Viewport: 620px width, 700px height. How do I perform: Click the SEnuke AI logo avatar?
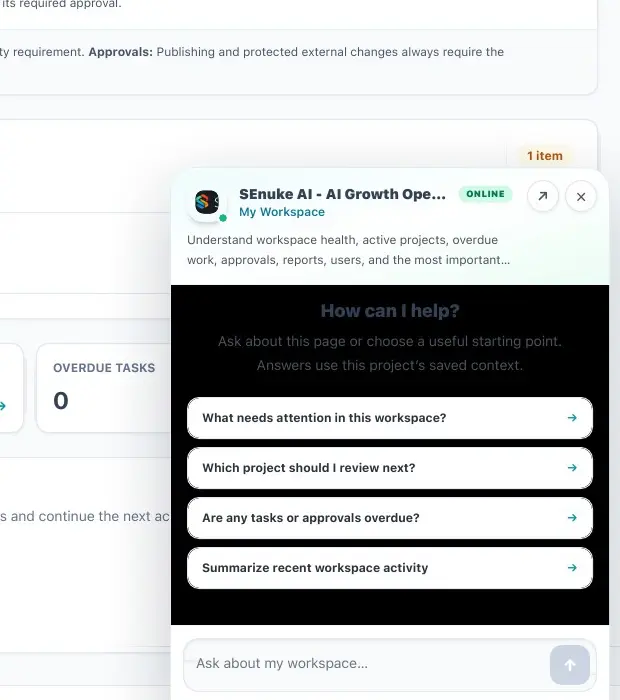207,202
